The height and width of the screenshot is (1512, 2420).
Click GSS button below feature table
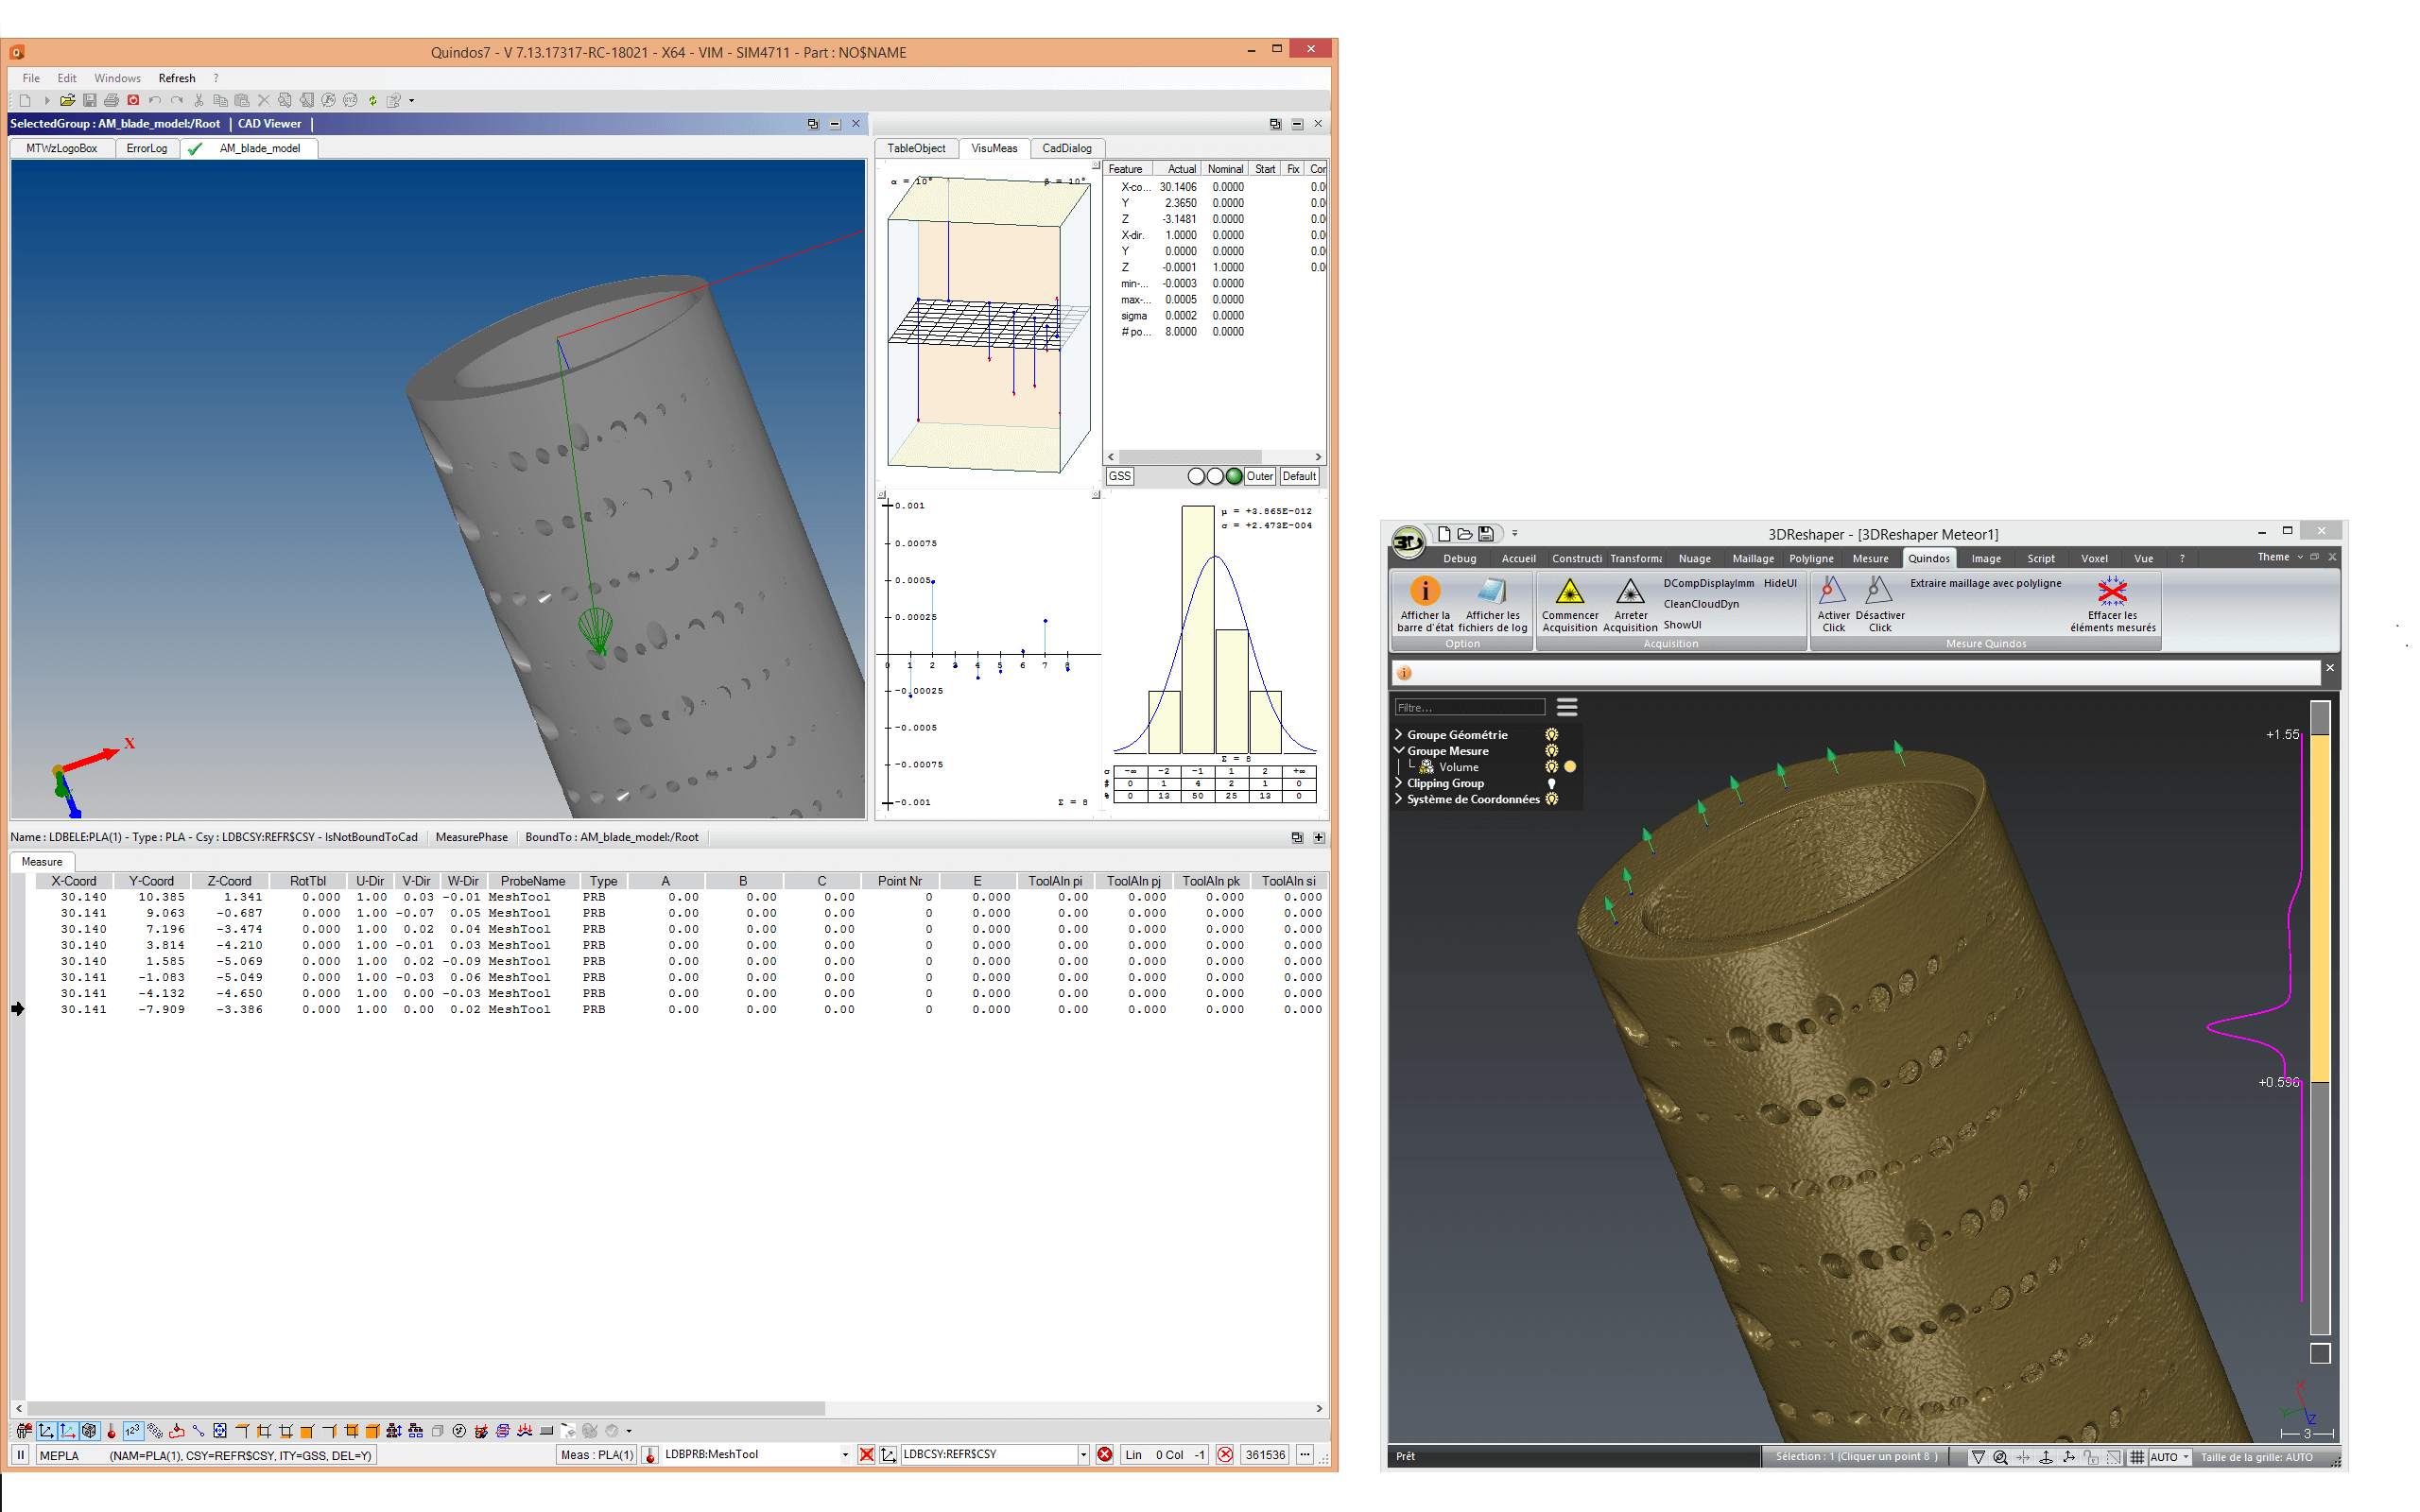(1119, 477)
